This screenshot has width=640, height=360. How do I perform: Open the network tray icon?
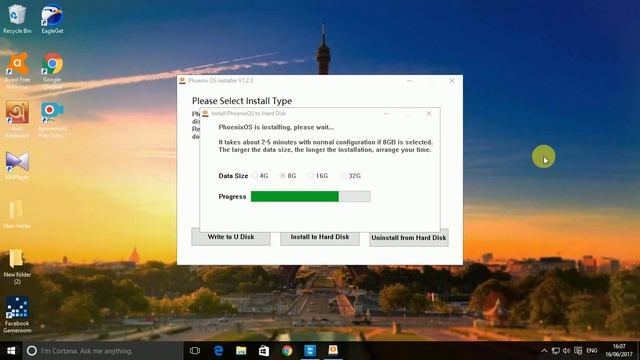click(x=556, y=351)
